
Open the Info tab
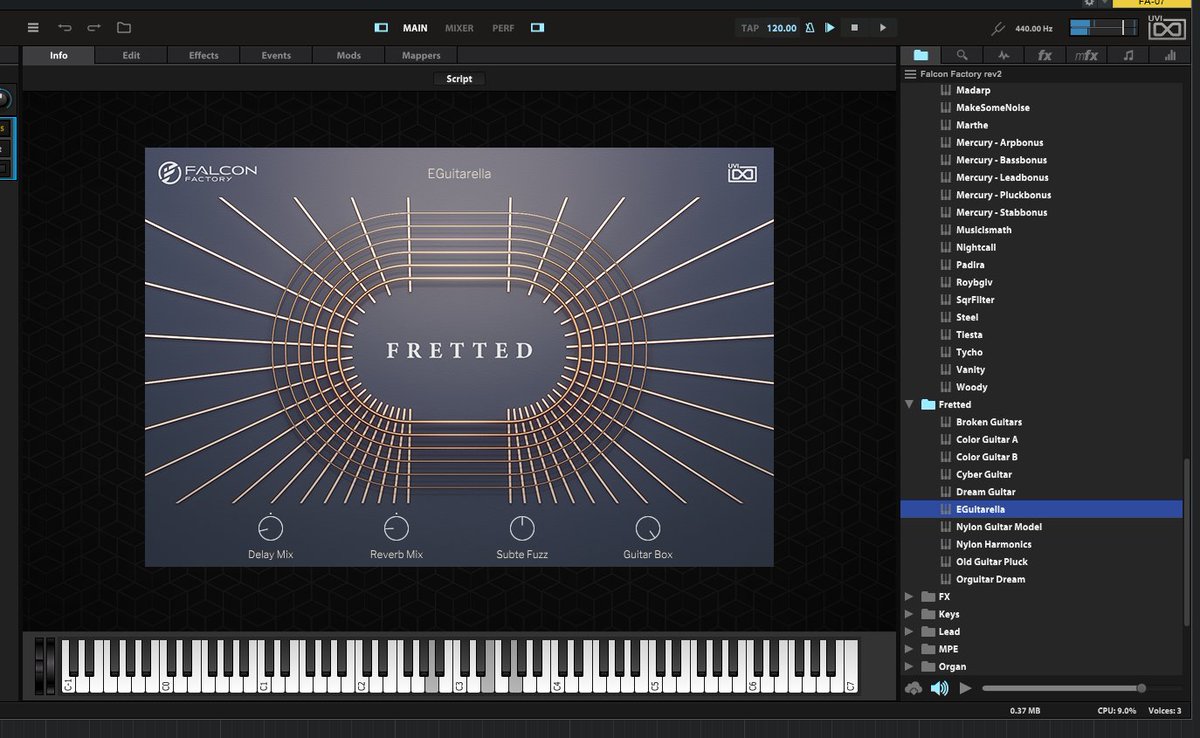59,55
